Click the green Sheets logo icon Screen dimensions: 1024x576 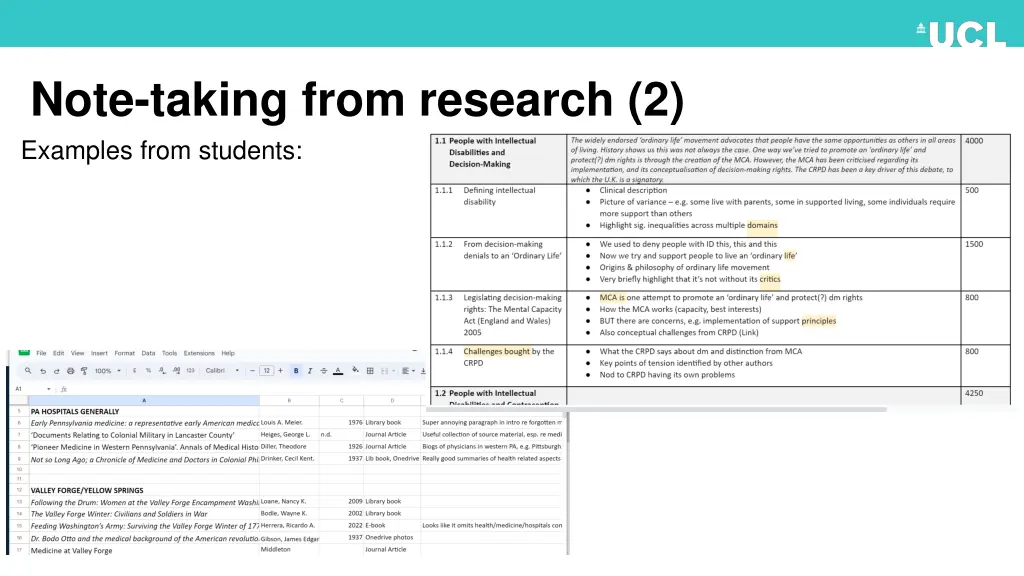24,353
